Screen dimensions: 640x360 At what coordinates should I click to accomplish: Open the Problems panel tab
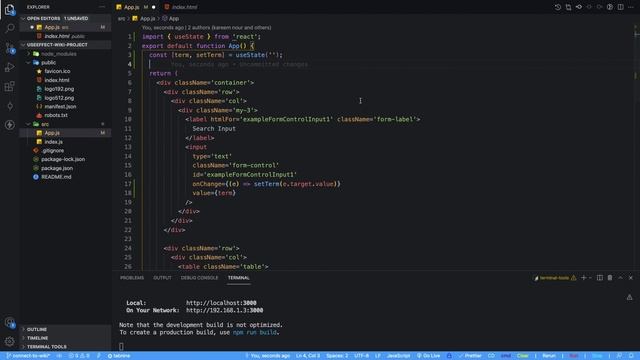coord(132,278)
